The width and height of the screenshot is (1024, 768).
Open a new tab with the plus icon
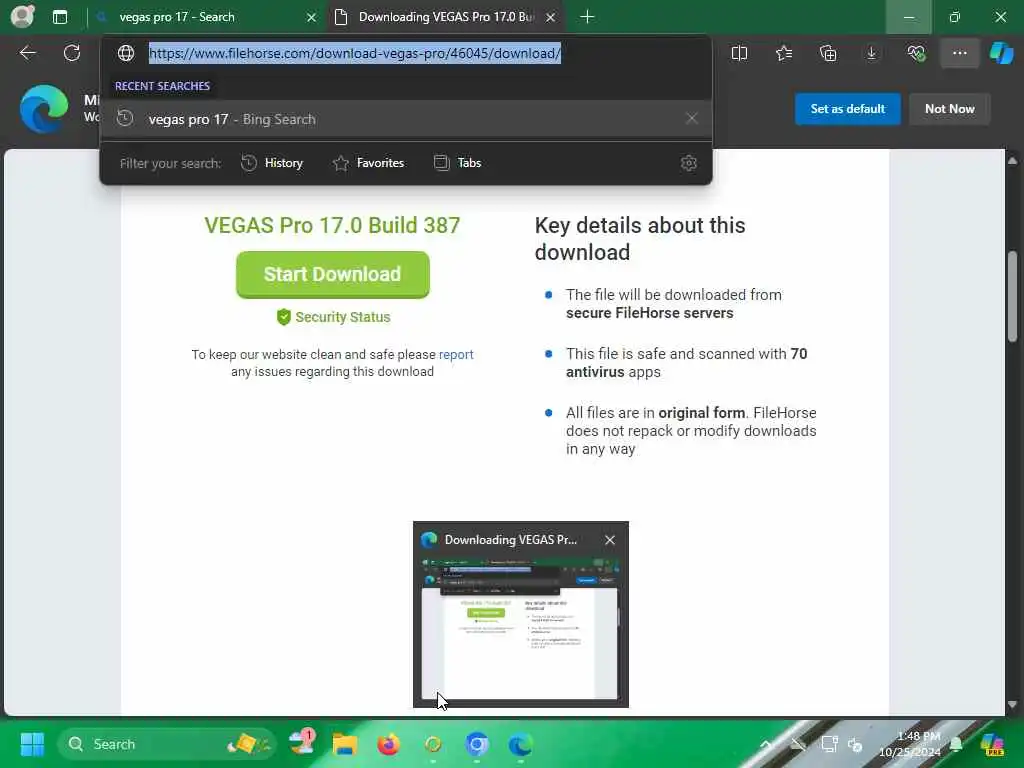[x=587, y=17]
